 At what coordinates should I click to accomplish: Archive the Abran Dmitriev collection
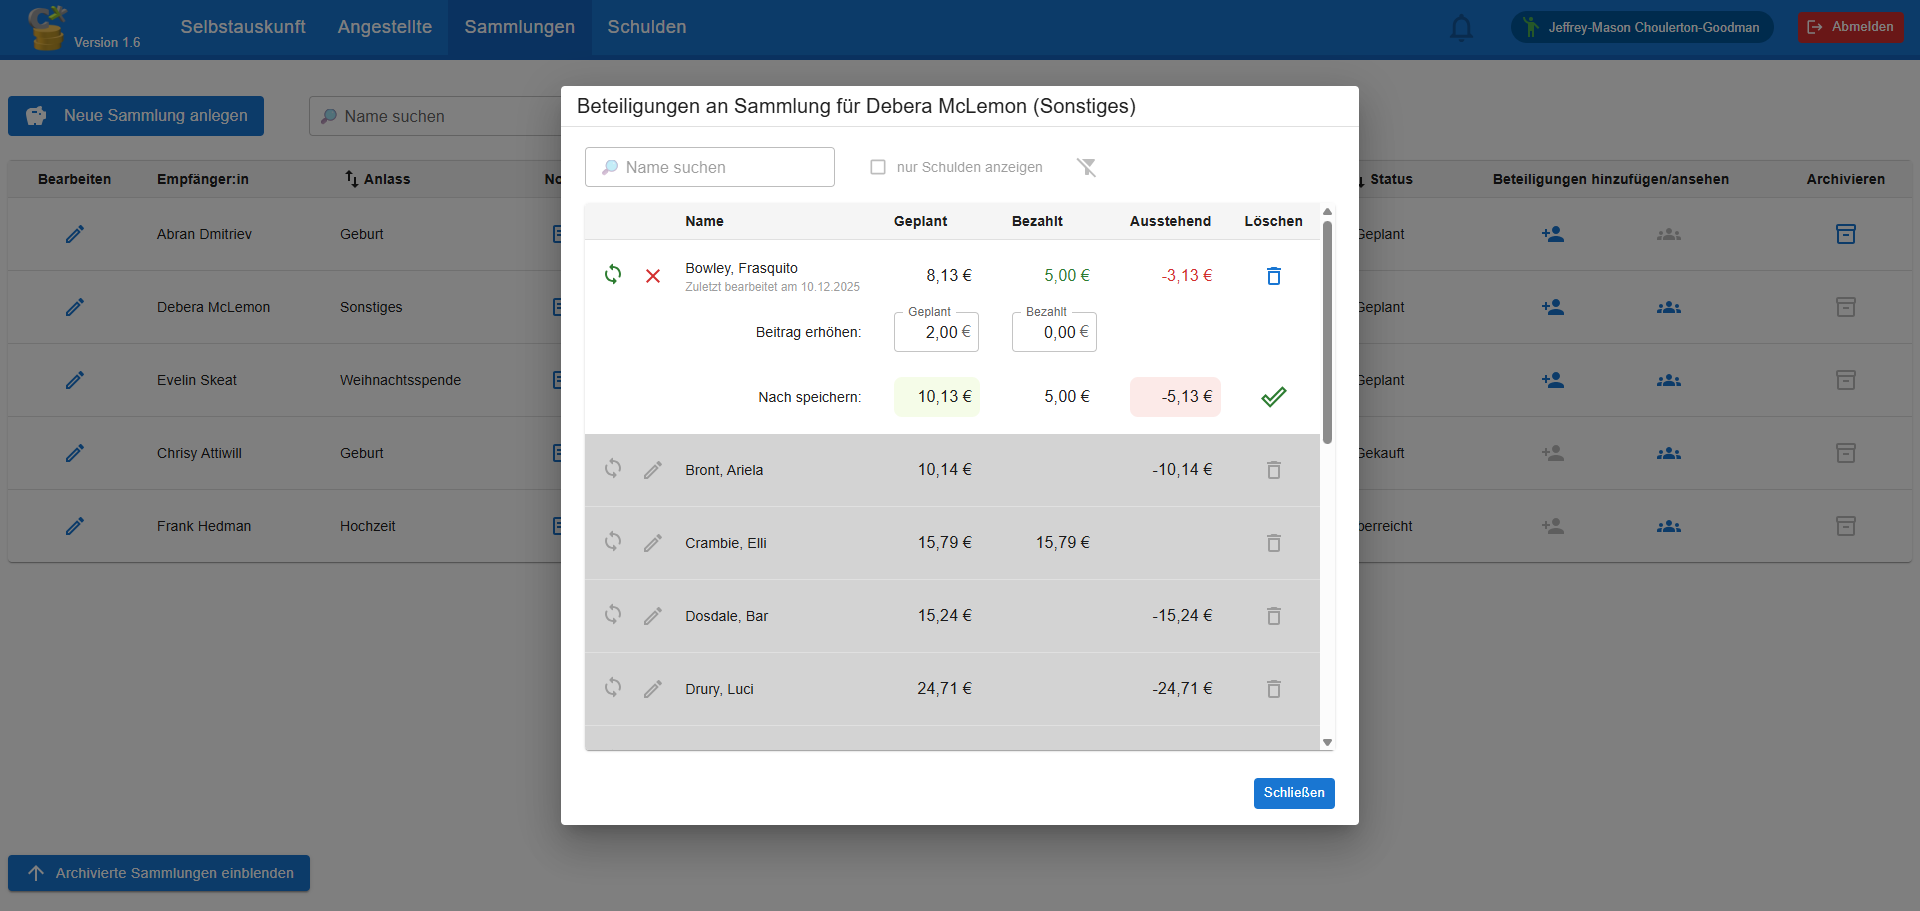pos(1845,234)
